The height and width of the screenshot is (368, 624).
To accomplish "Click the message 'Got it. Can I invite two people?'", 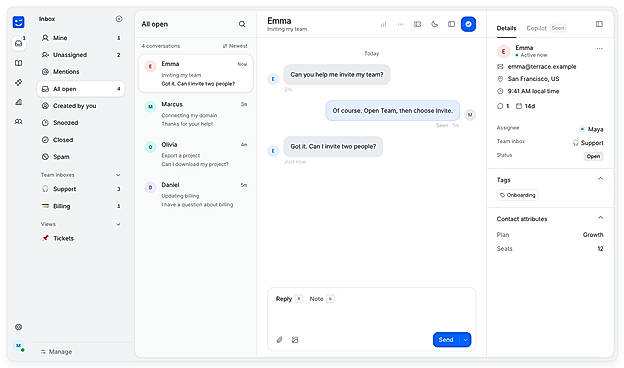I will tap(333, 146).
